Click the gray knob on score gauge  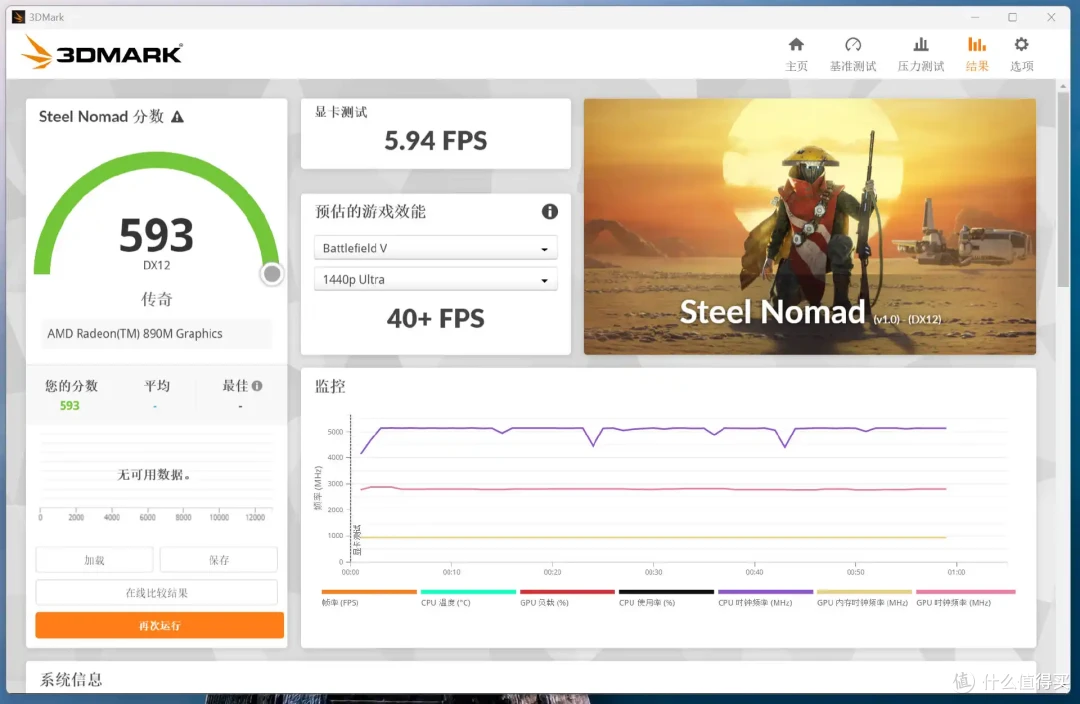(272, 274)
